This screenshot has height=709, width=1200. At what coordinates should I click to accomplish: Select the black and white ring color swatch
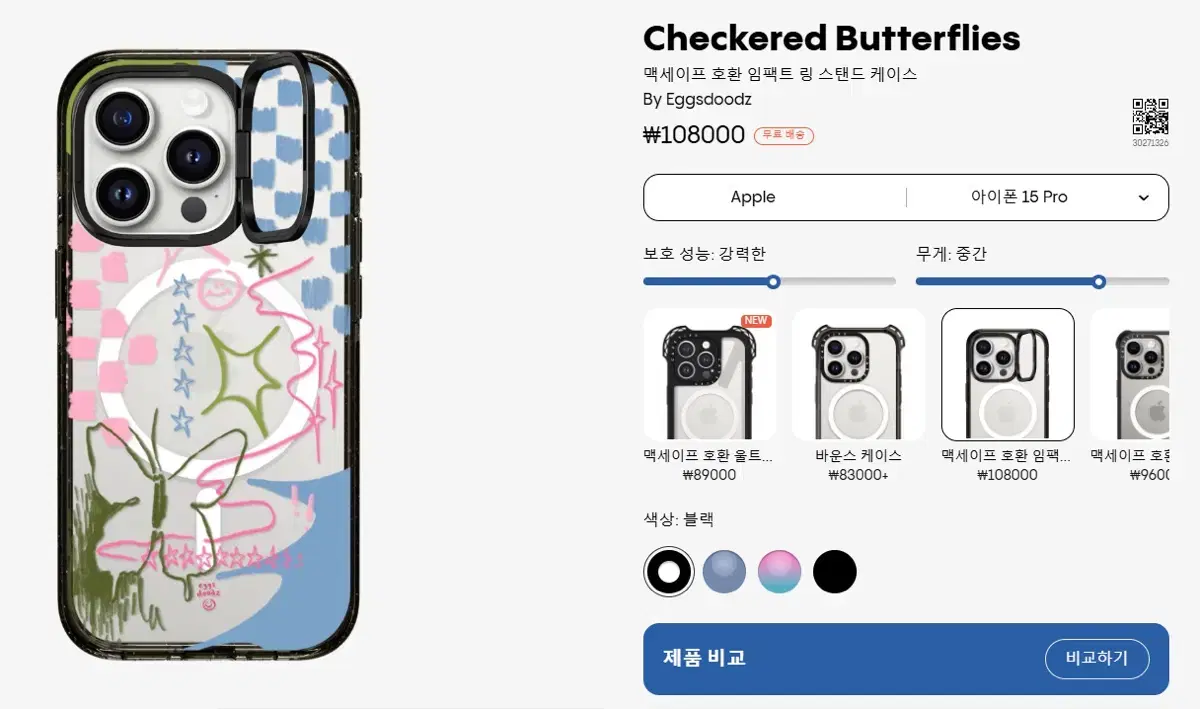coord(668,572)
